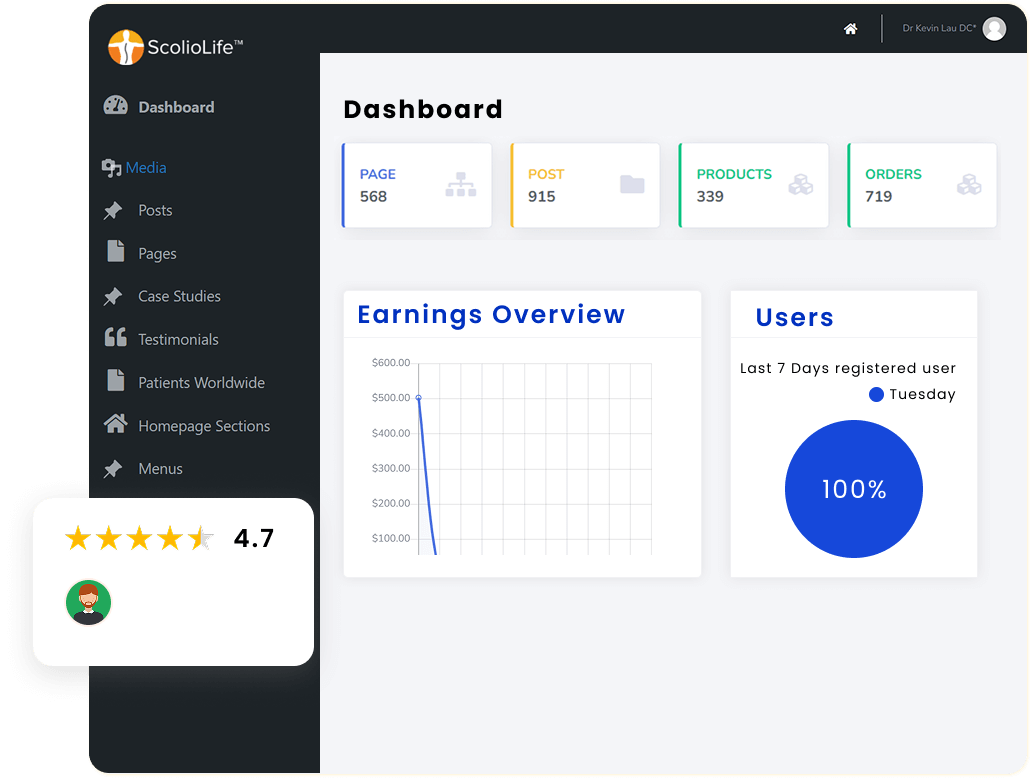Image resolution: width=1031 pixels, height=778 pixels.
Task: Select Patients Worldwide menu item
Action: (x=201, y=383)
